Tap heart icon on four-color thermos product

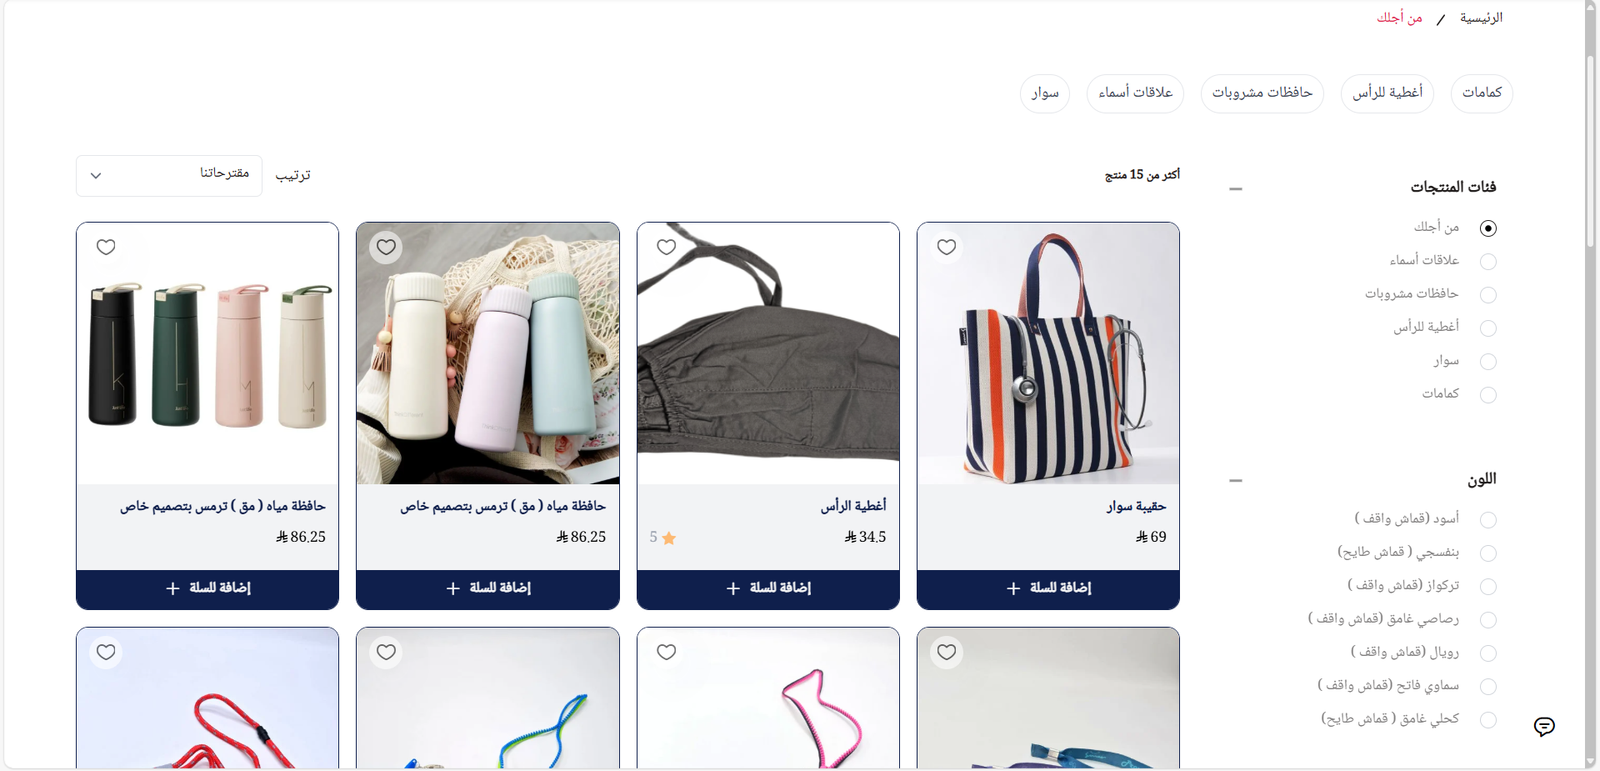[x=106, y=247]
